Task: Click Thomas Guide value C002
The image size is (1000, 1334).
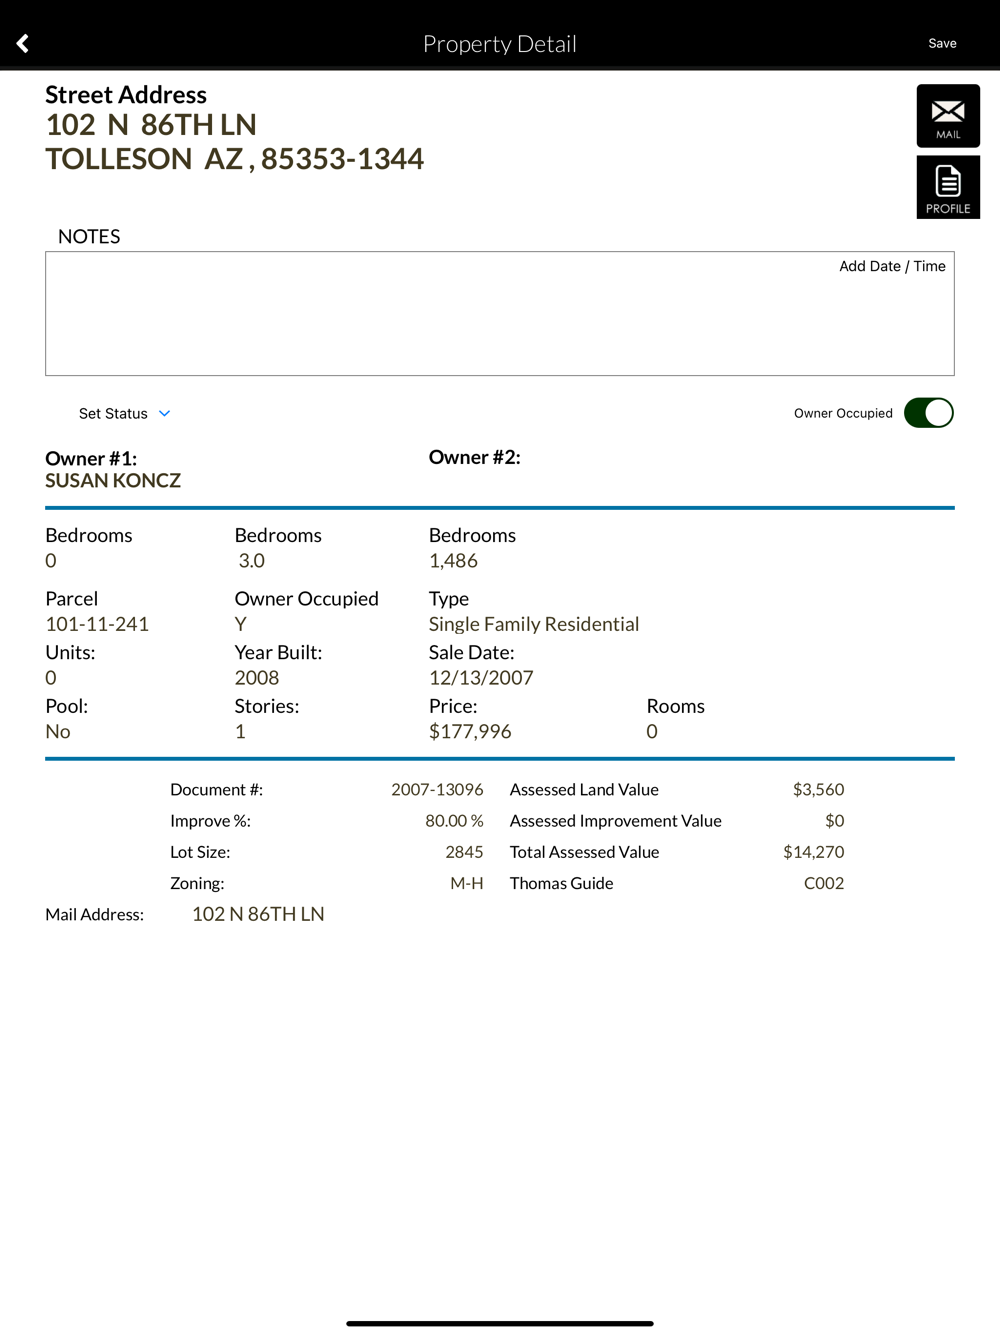Action: click(824, 883)
